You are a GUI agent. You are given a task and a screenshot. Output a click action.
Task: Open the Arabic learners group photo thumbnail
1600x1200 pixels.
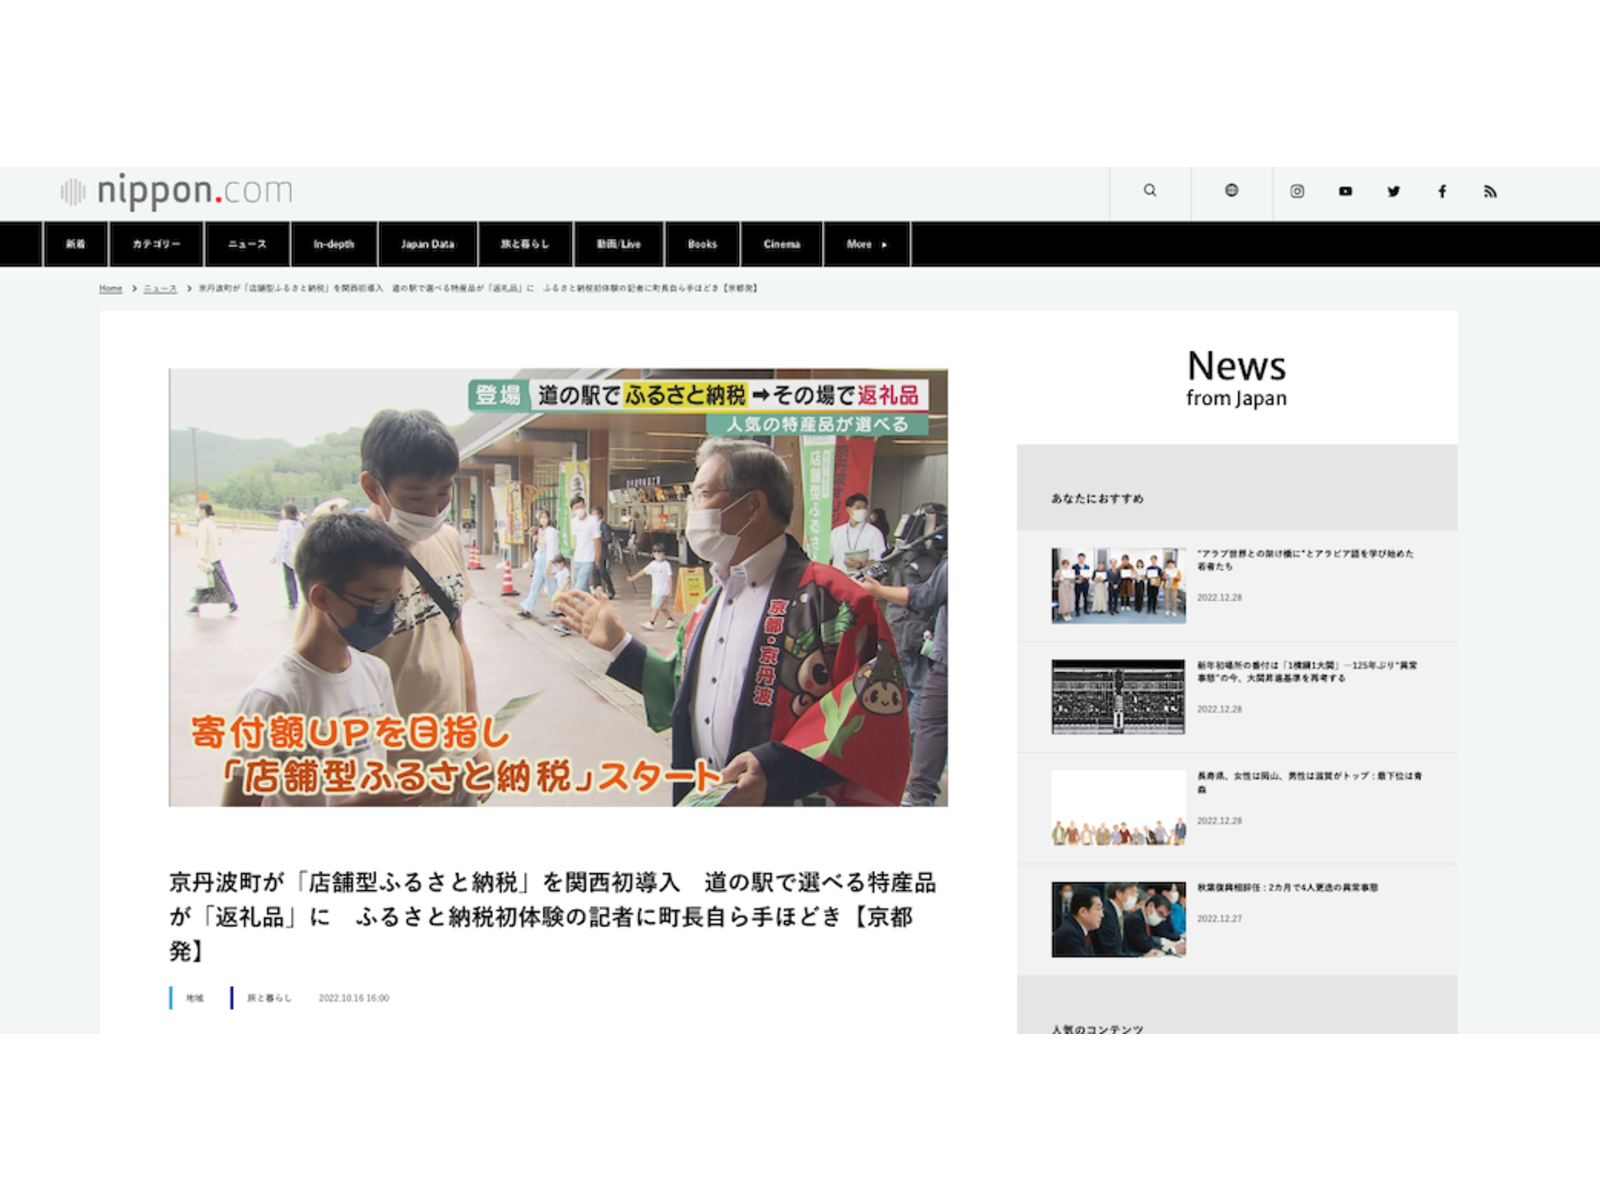1118,585
